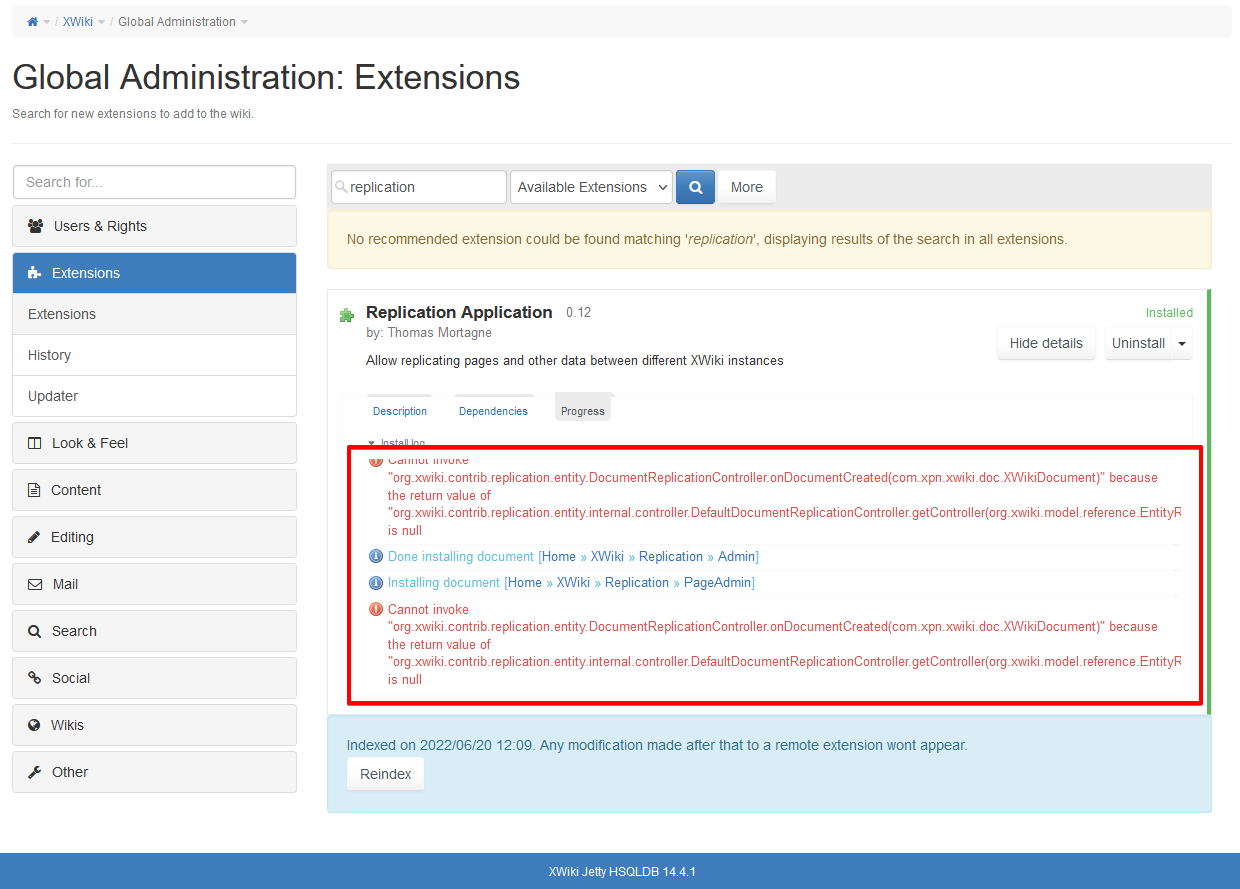Screen dimensions: 1240x889
Task: Click the Uninstall button
Action: 1138,343
